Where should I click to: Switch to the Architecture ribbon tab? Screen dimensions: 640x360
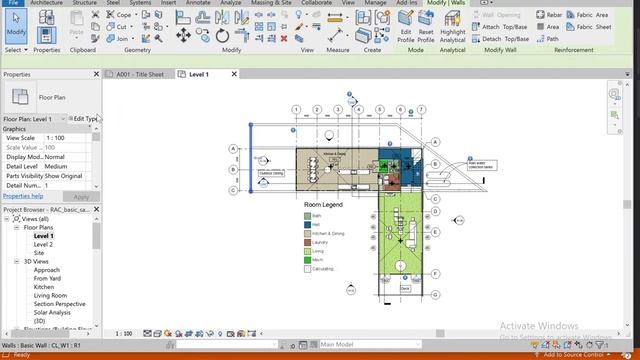[47, 3]
